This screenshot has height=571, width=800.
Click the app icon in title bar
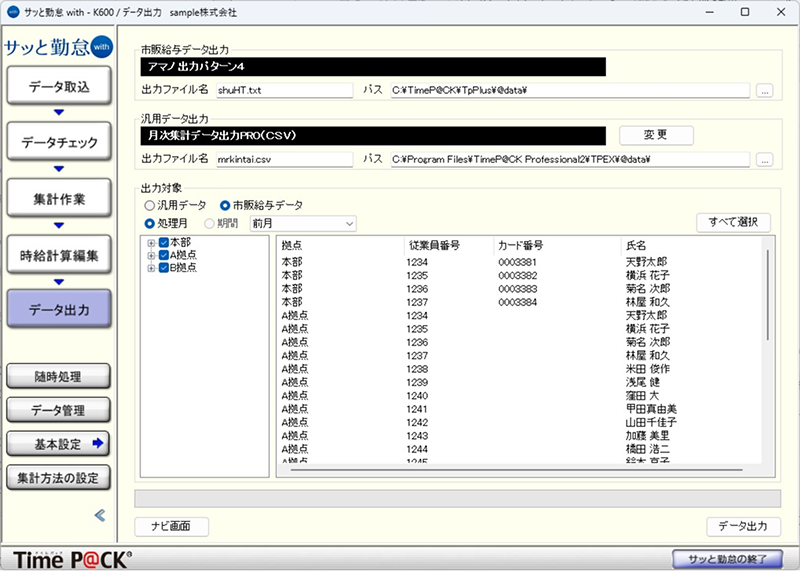13,12
